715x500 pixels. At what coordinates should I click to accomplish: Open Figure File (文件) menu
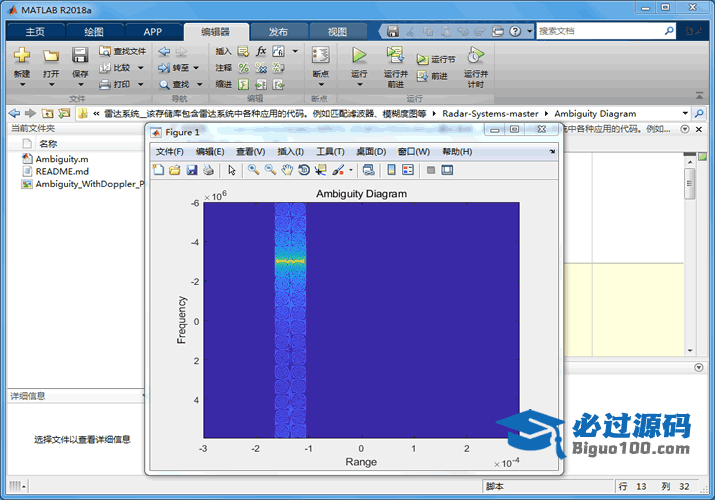(x=170, y=152)
